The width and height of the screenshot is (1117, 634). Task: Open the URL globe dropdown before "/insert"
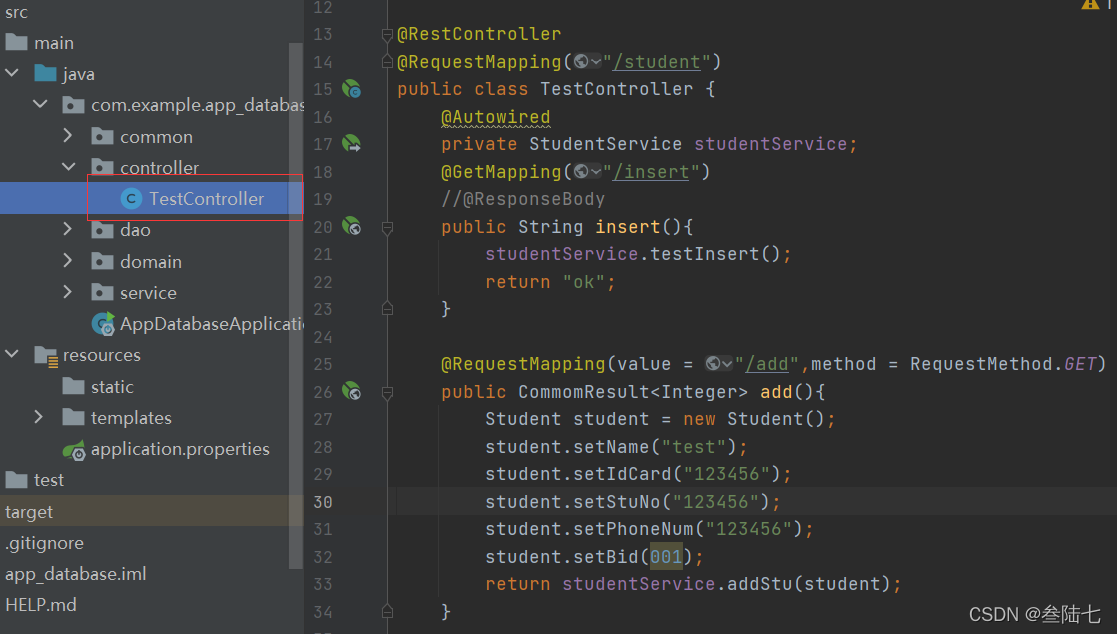pos(588,172)
